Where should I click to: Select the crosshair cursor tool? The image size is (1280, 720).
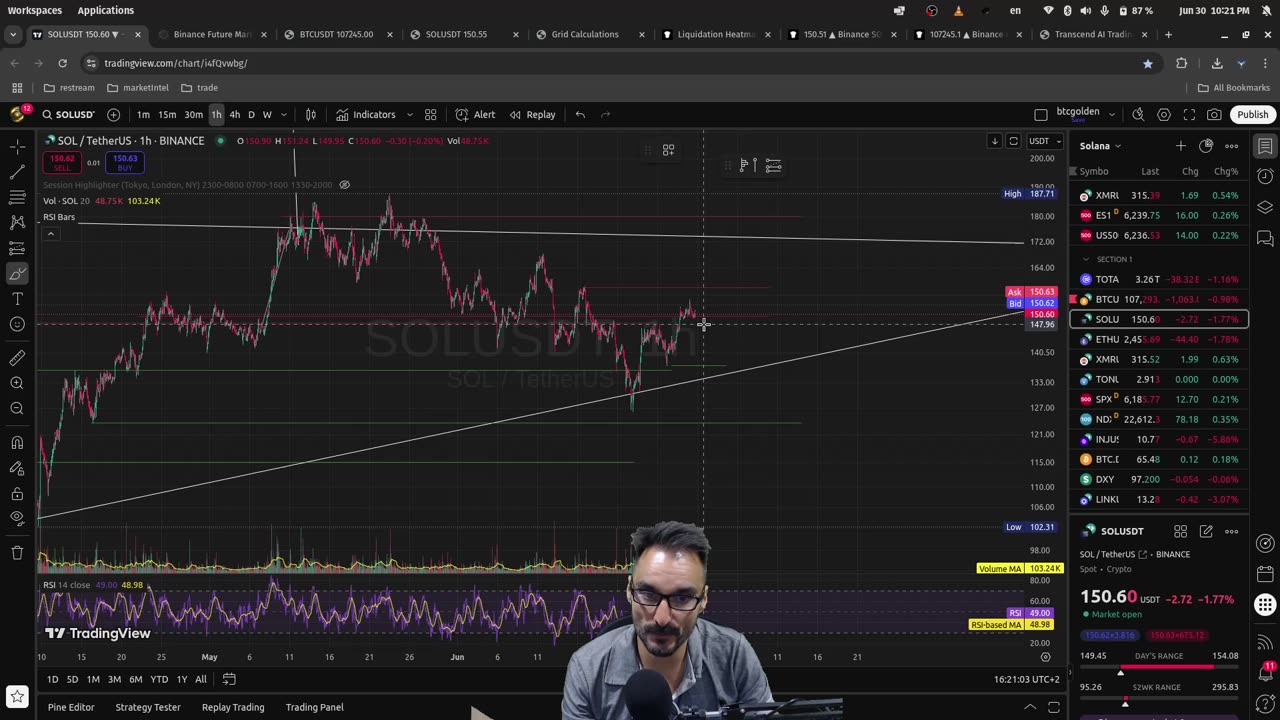coord(17,146)
